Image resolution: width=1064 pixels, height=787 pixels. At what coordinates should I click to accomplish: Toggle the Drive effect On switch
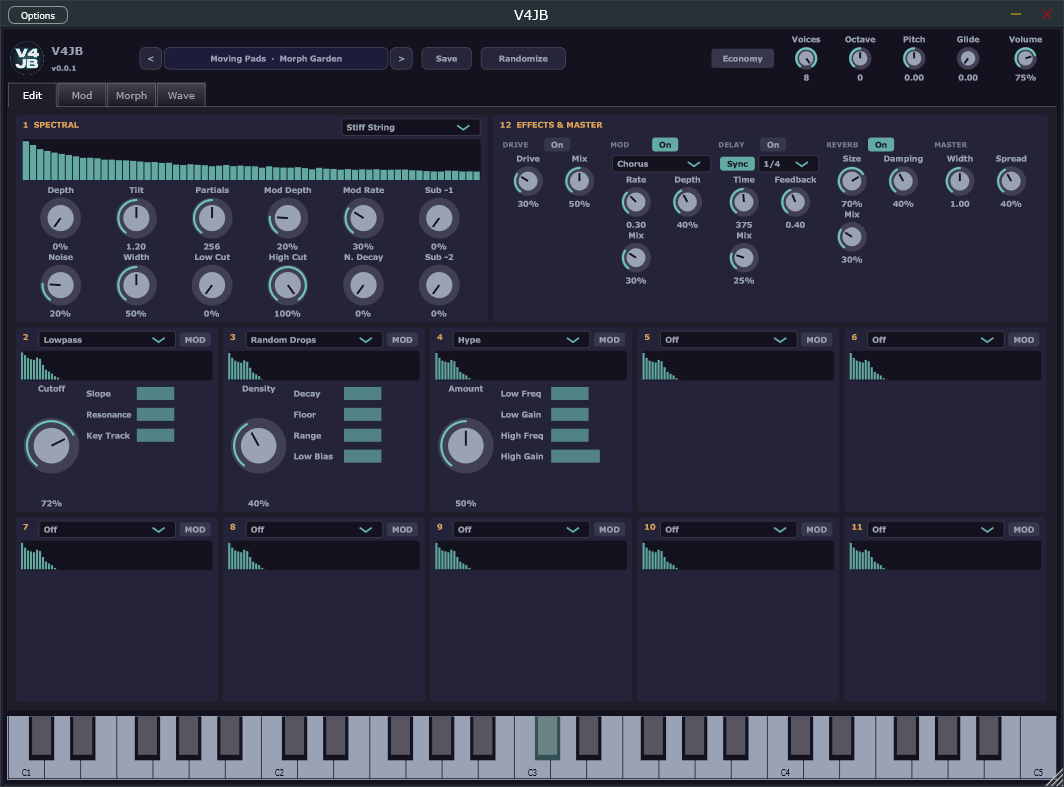[556, 145]
